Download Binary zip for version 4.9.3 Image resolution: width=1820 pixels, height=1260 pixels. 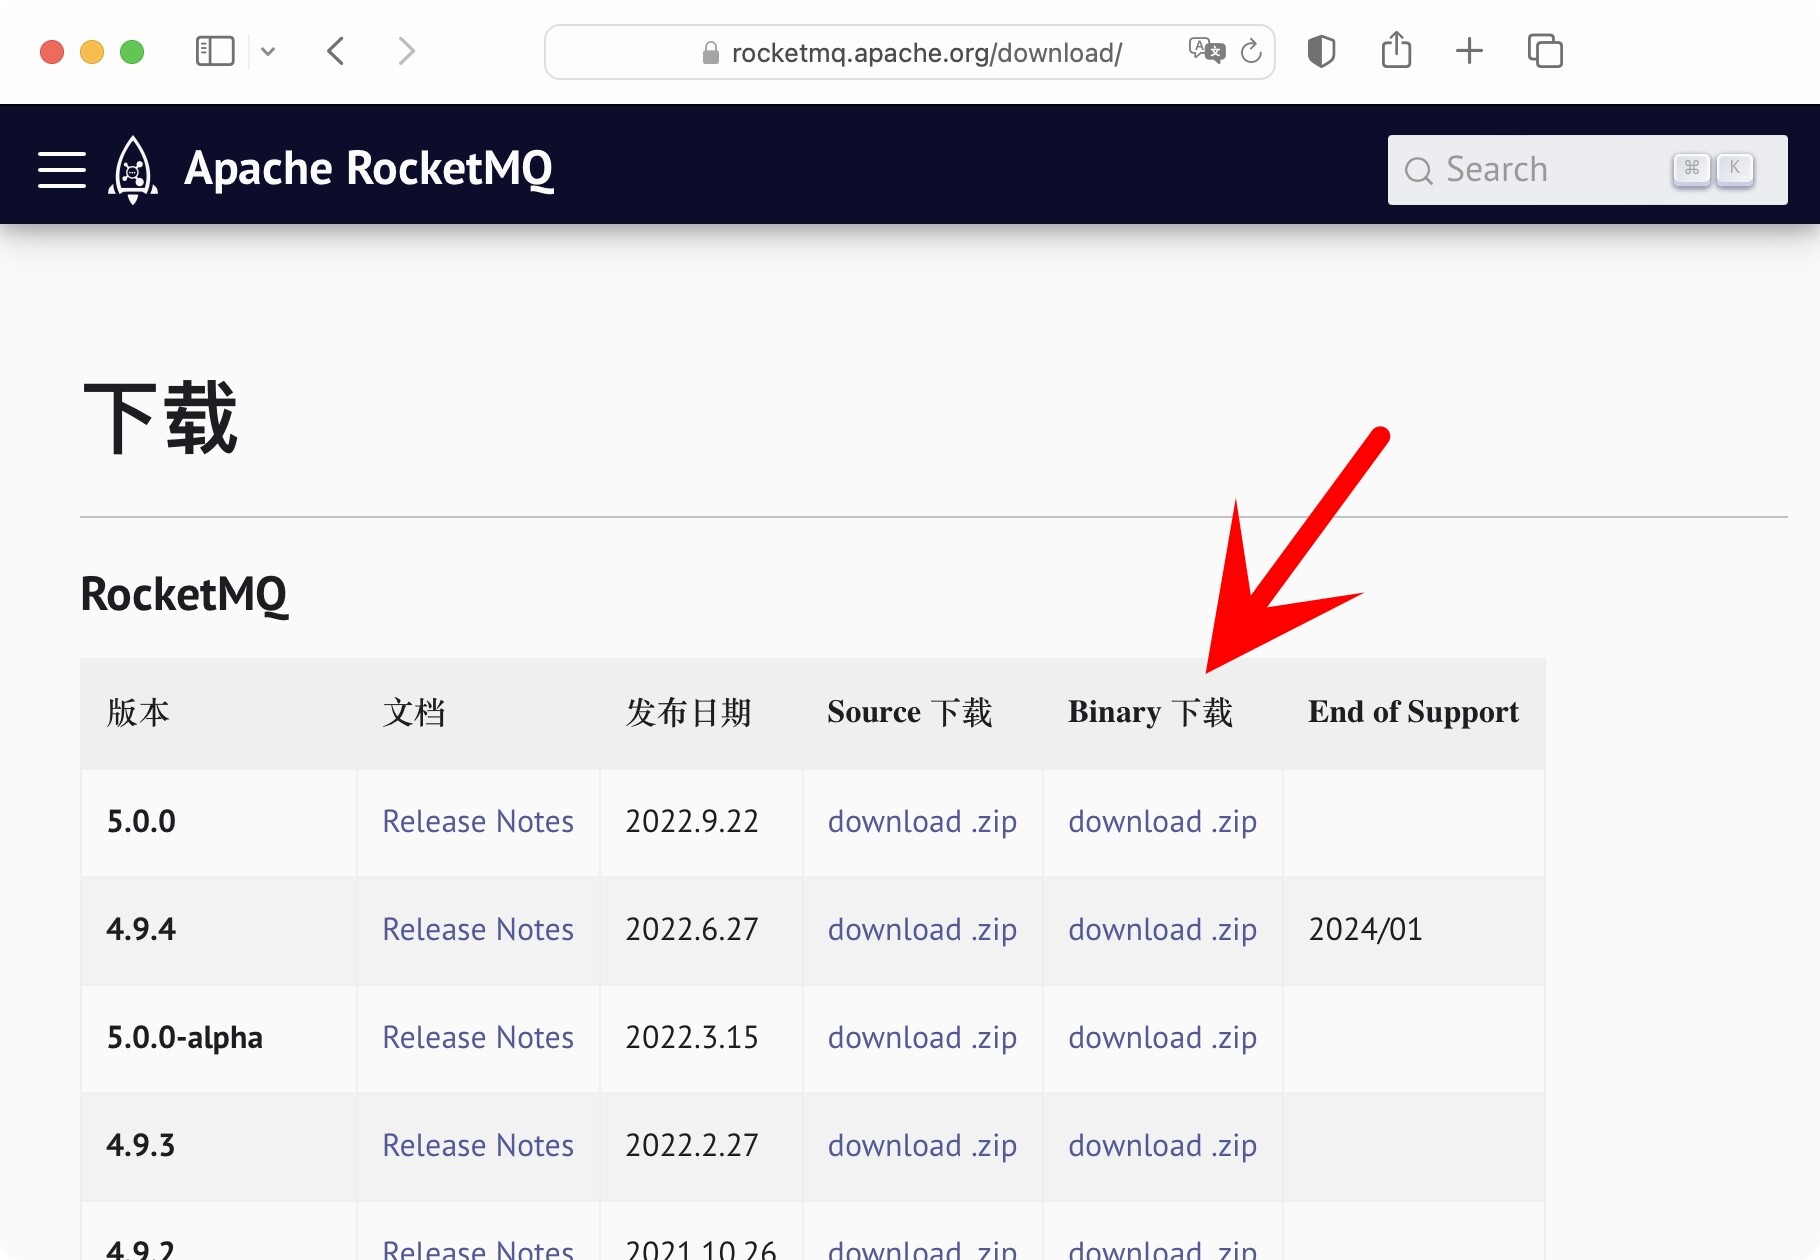[x=1162, y=1146]
